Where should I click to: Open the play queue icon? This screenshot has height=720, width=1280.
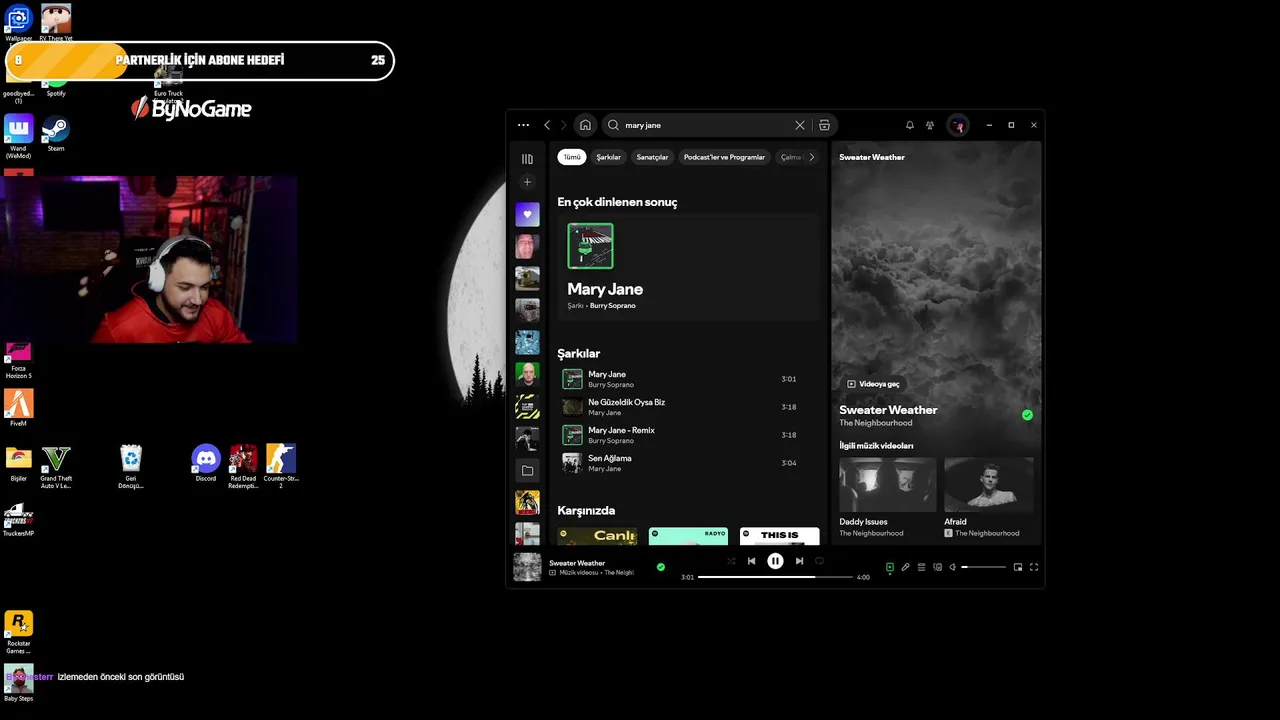(921, 567)
